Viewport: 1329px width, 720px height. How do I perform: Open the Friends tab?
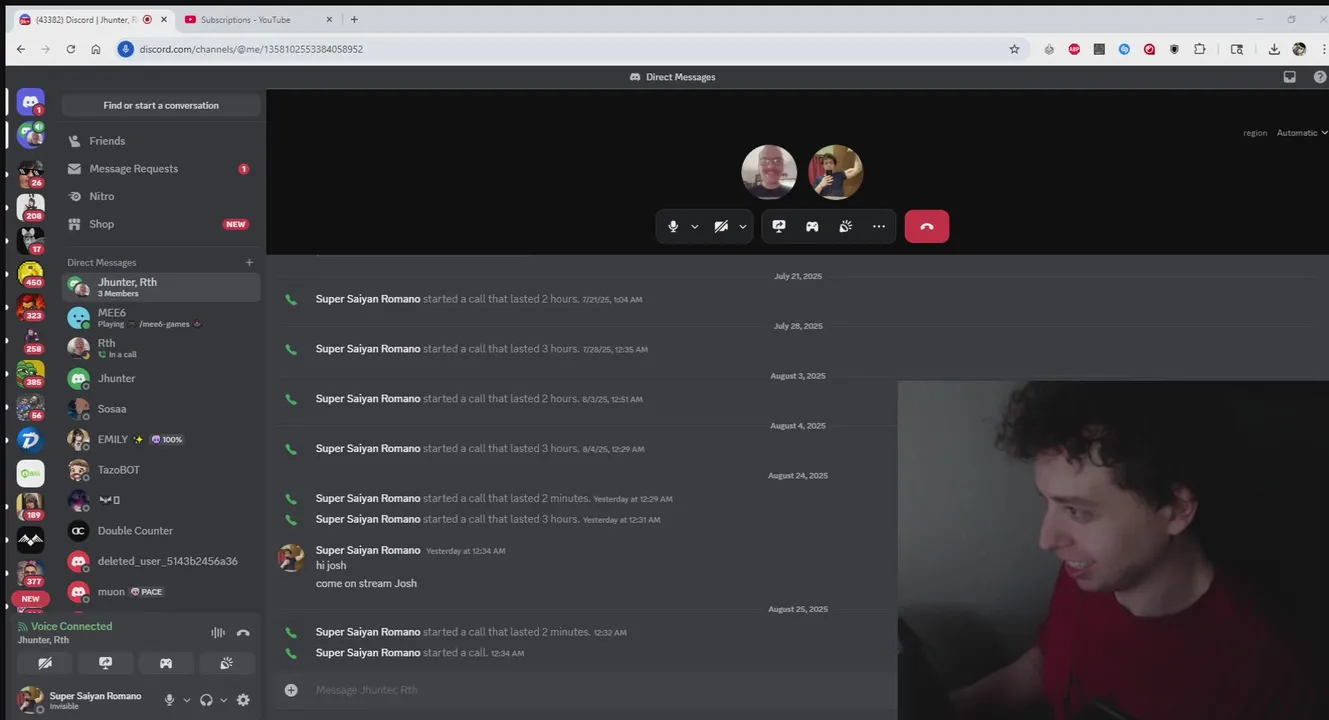coord(161,141)
